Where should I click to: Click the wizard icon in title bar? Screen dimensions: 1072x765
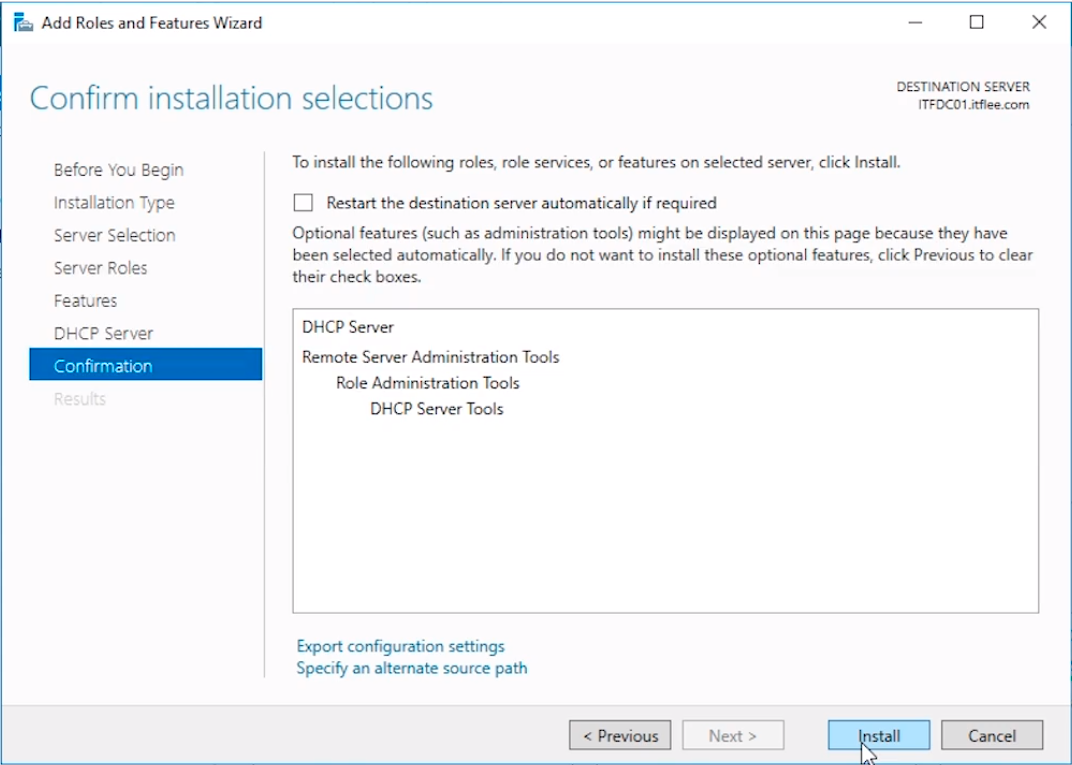[x=22, y=22]
